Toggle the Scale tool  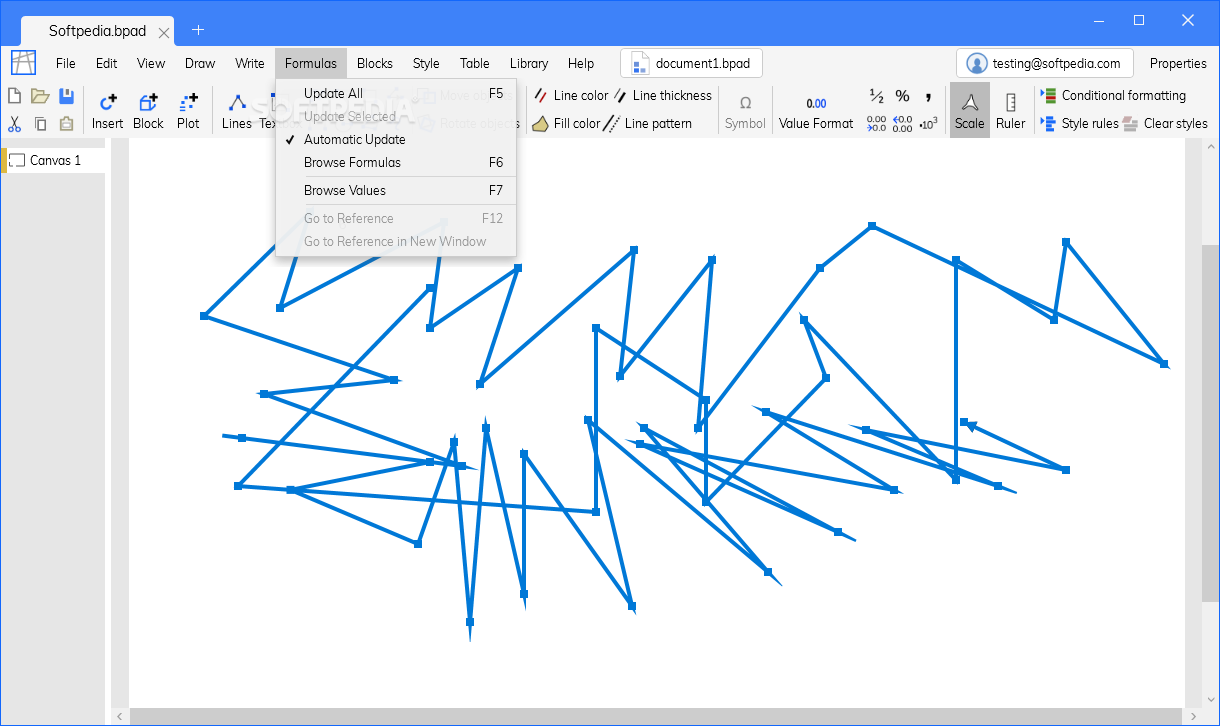(x=970, y=111)
